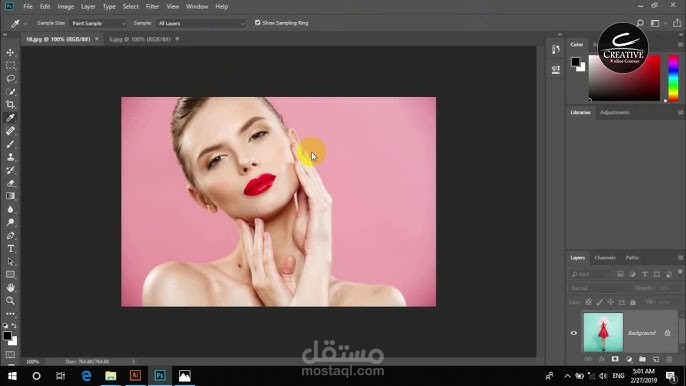This screenshot has width=686, height=386.
Task: Switch to the Adjustments tab
Action: [x=615, y=112]
